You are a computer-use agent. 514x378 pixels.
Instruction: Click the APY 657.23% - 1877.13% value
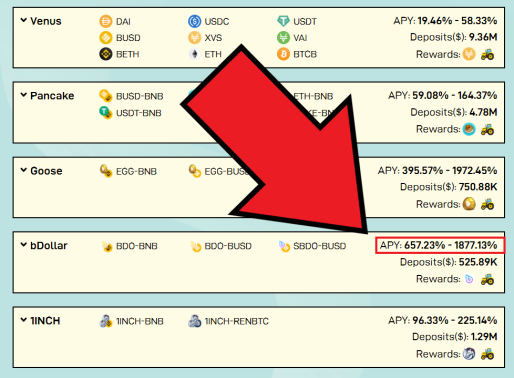point(451,245)
